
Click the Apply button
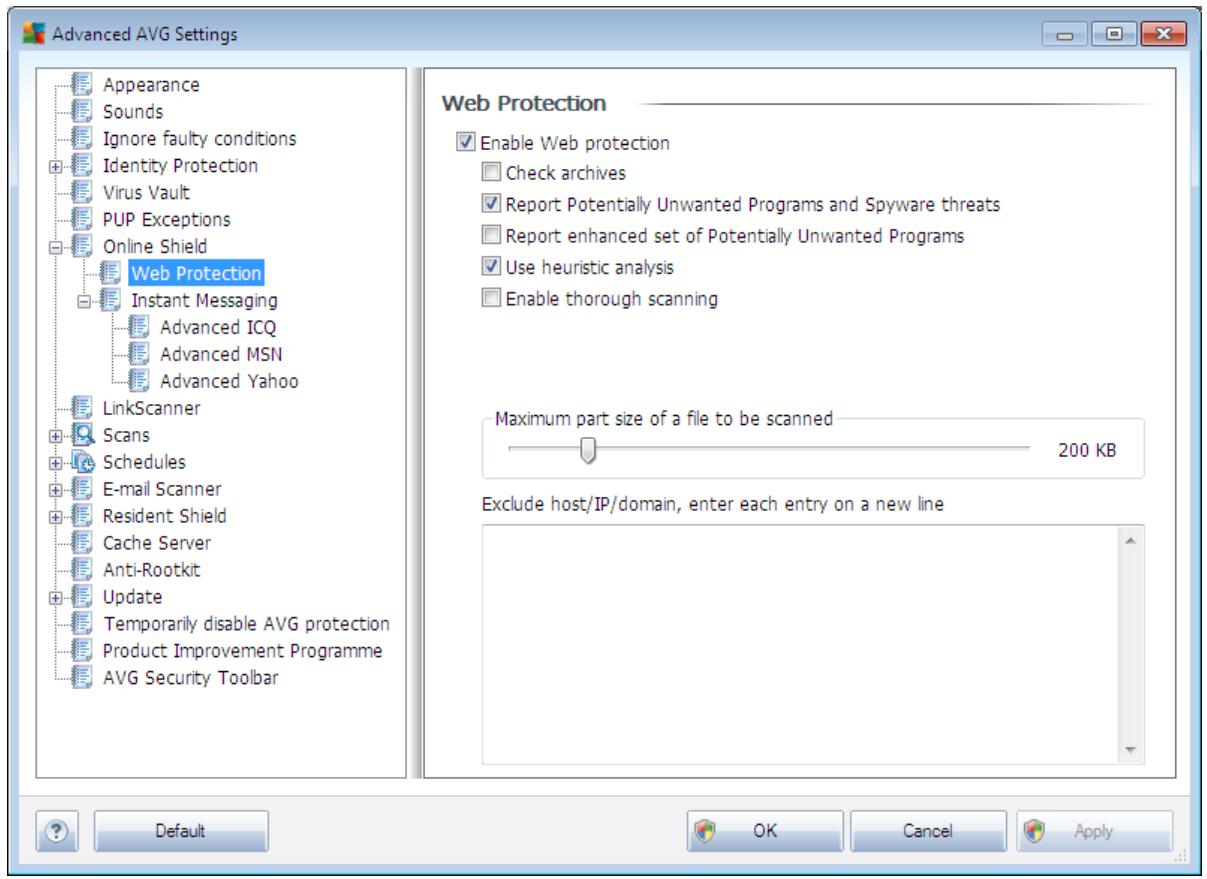point(1094,831)
